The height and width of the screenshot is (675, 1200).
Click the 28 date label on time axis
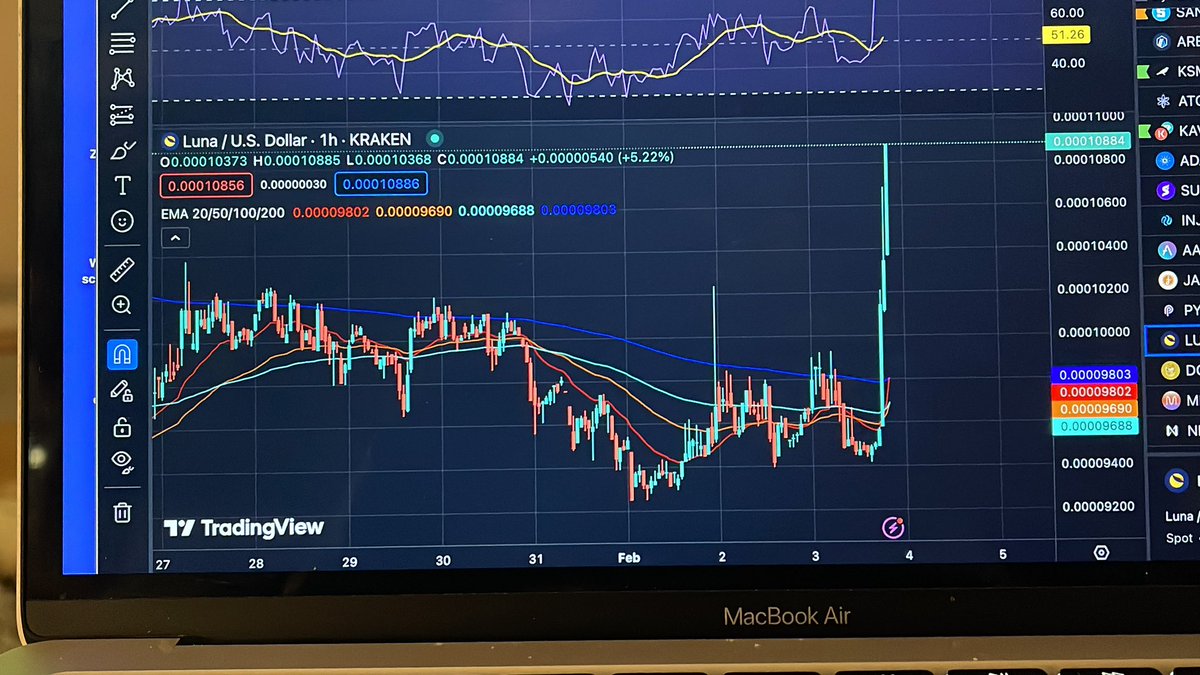point(256,562)
